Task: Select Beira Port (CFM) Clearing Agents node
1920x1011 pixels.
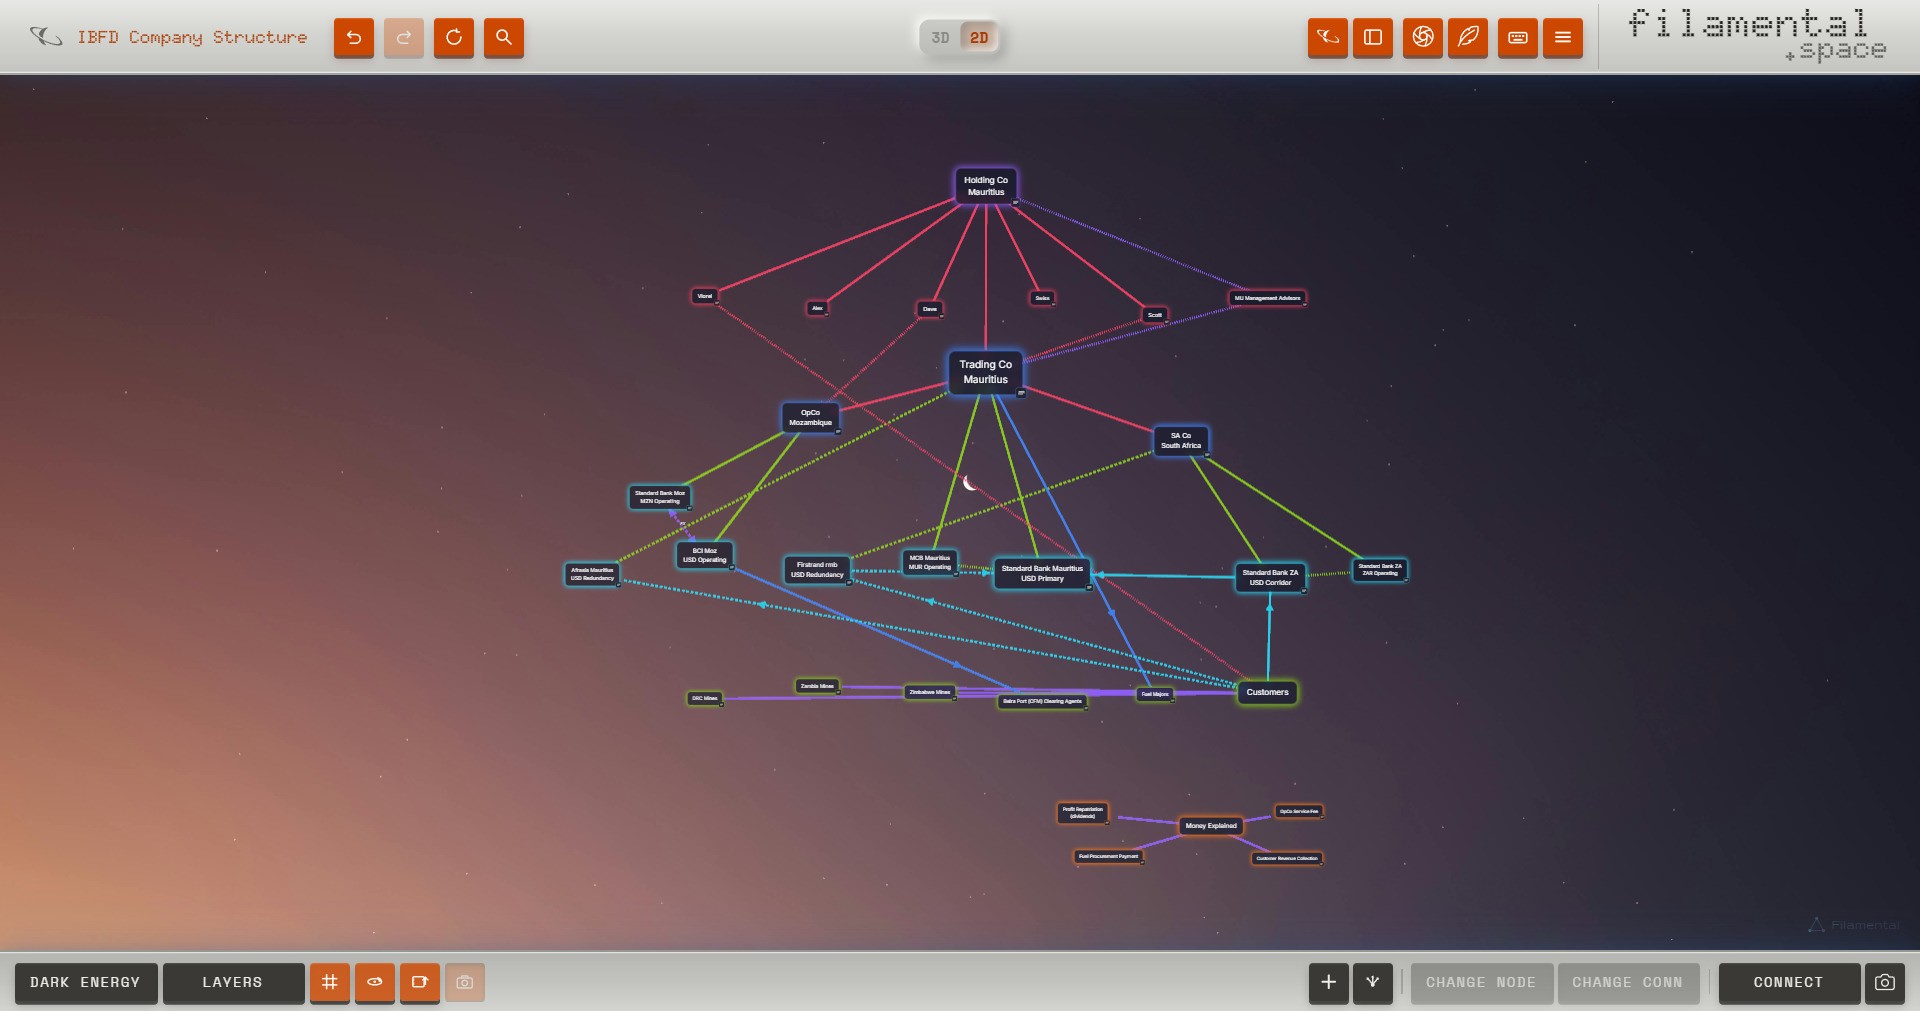Action: [1042, 701]
